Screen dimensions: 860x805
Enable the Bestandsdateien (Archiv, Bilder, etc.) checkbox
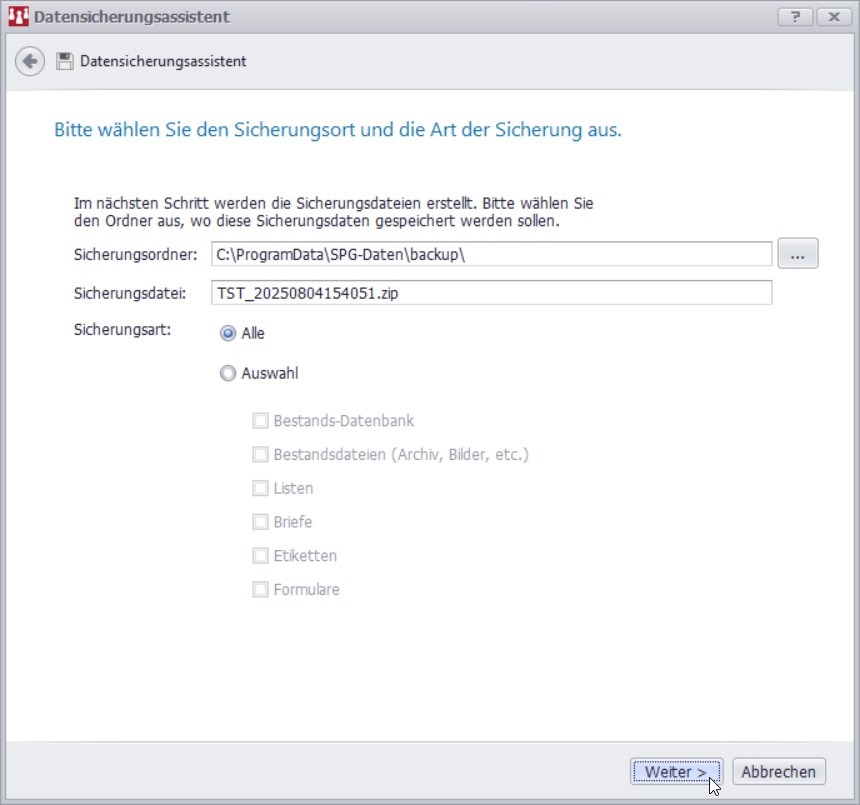[261, 455]
